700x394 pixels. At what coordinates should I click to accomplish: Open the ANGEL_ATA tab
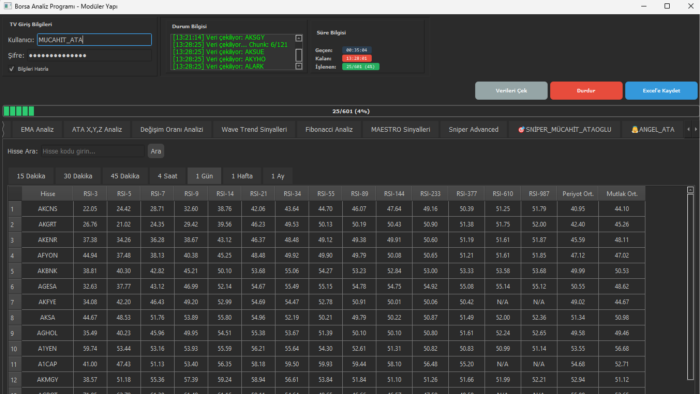coord(653,129)
